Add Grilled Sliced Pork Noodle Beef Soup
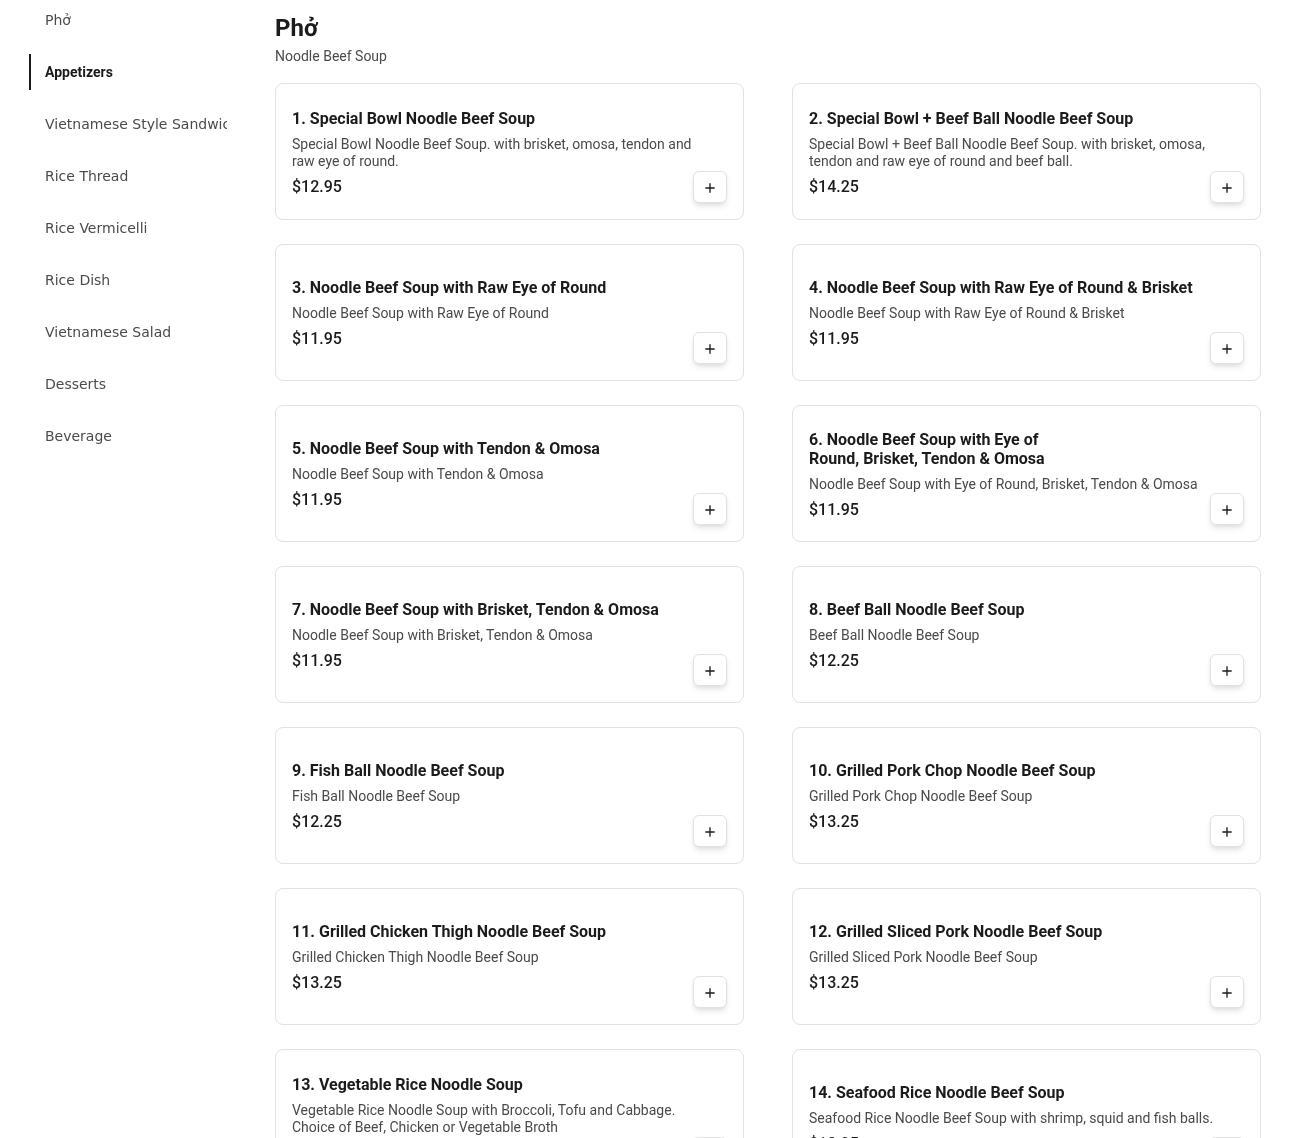The image size is (1290, 1138). click(1227, 992)
